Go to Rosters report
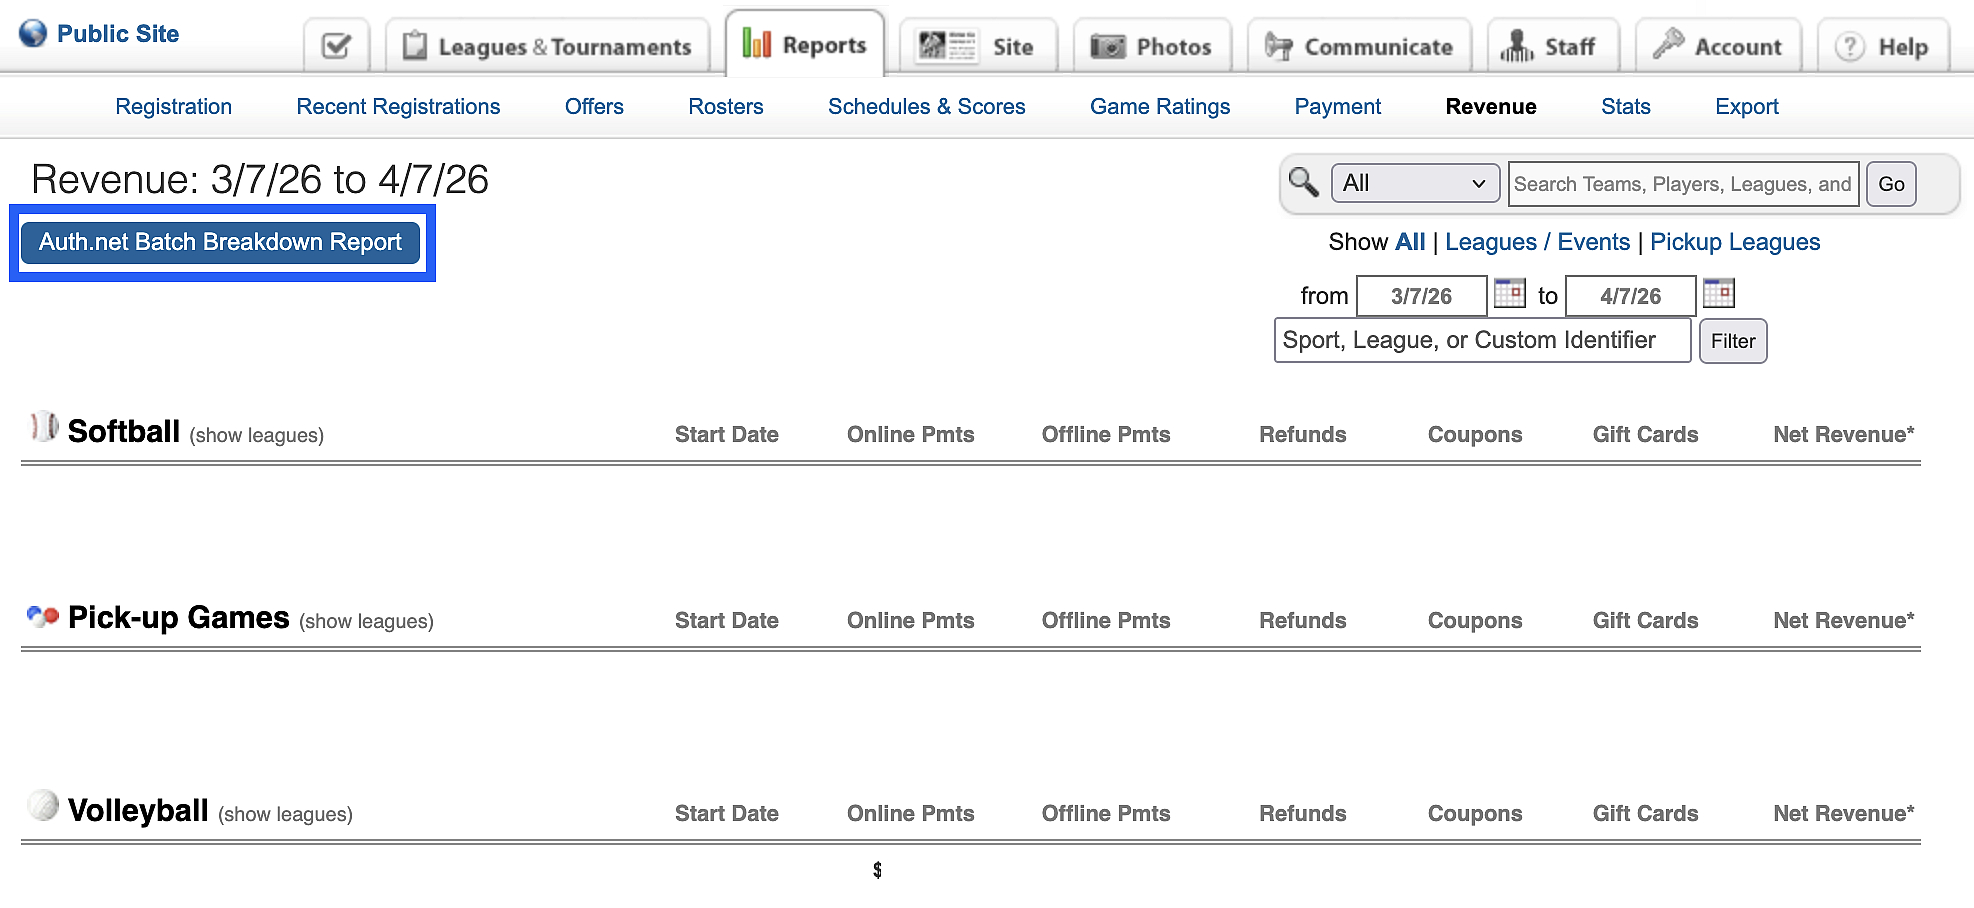 point(726,107)
